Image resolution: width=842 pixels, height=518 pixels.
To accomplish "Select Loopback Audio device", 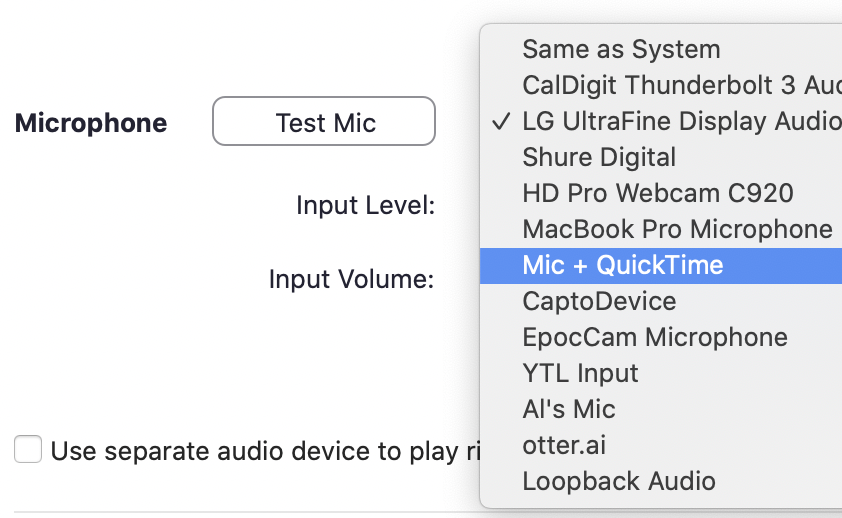I will tap(618, 481).
